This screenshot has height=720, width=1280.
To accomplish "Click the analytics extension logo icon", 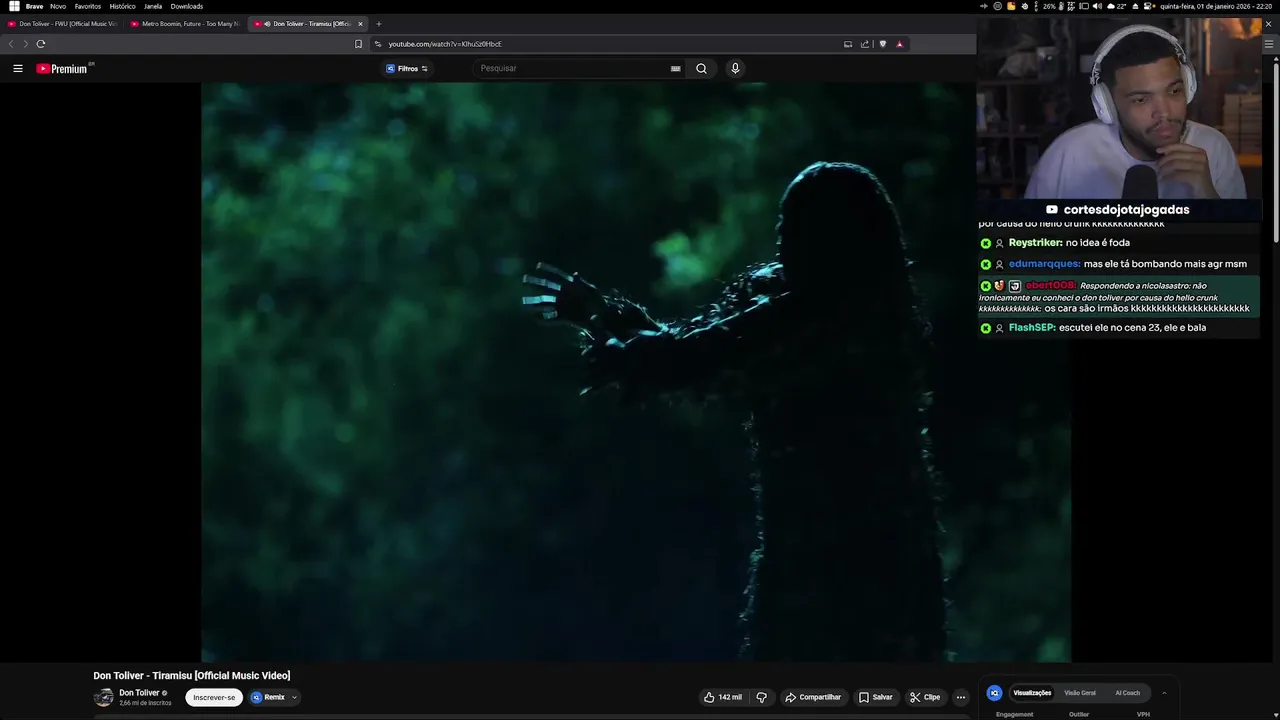I will pyautogui.click(x=994, y=693).
